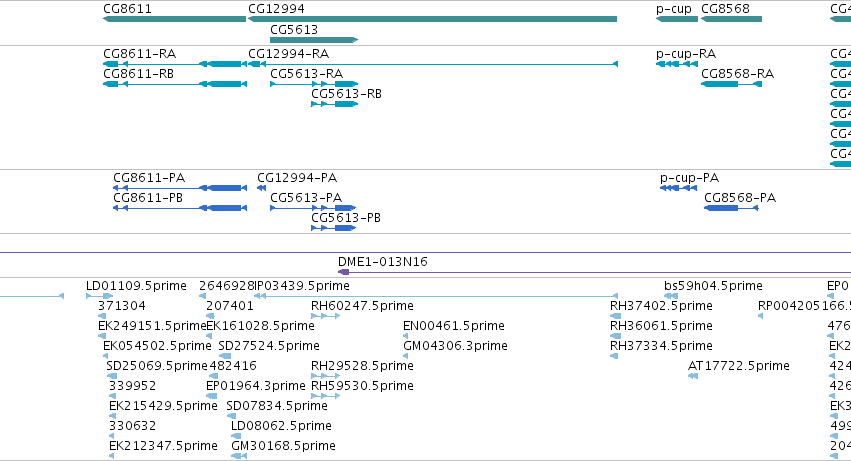
Task: Click the 371304 feature label
Action: 122,306
